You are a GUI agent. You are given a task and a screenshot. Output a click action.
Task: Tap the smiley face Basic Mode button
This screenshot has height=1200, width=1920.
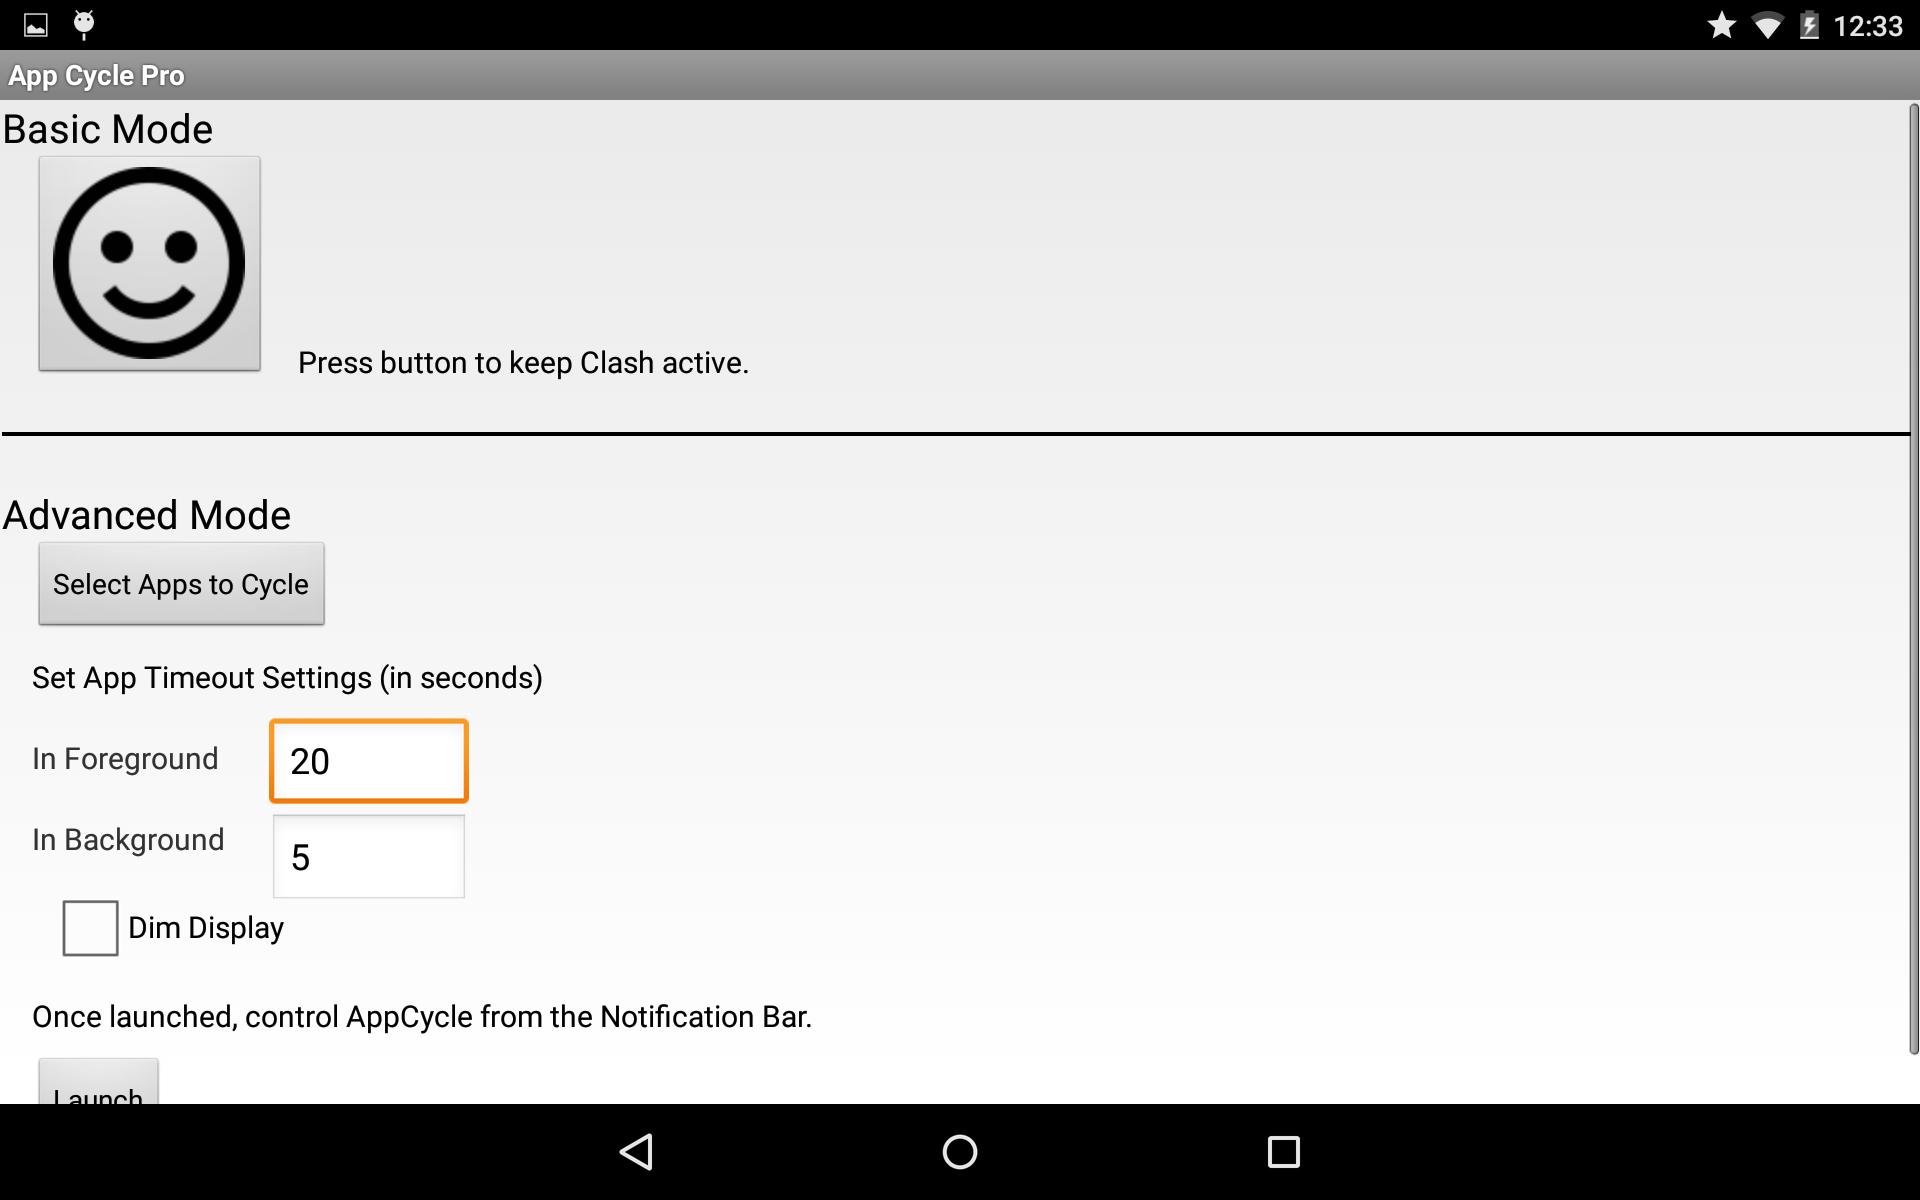coord(149,263)
